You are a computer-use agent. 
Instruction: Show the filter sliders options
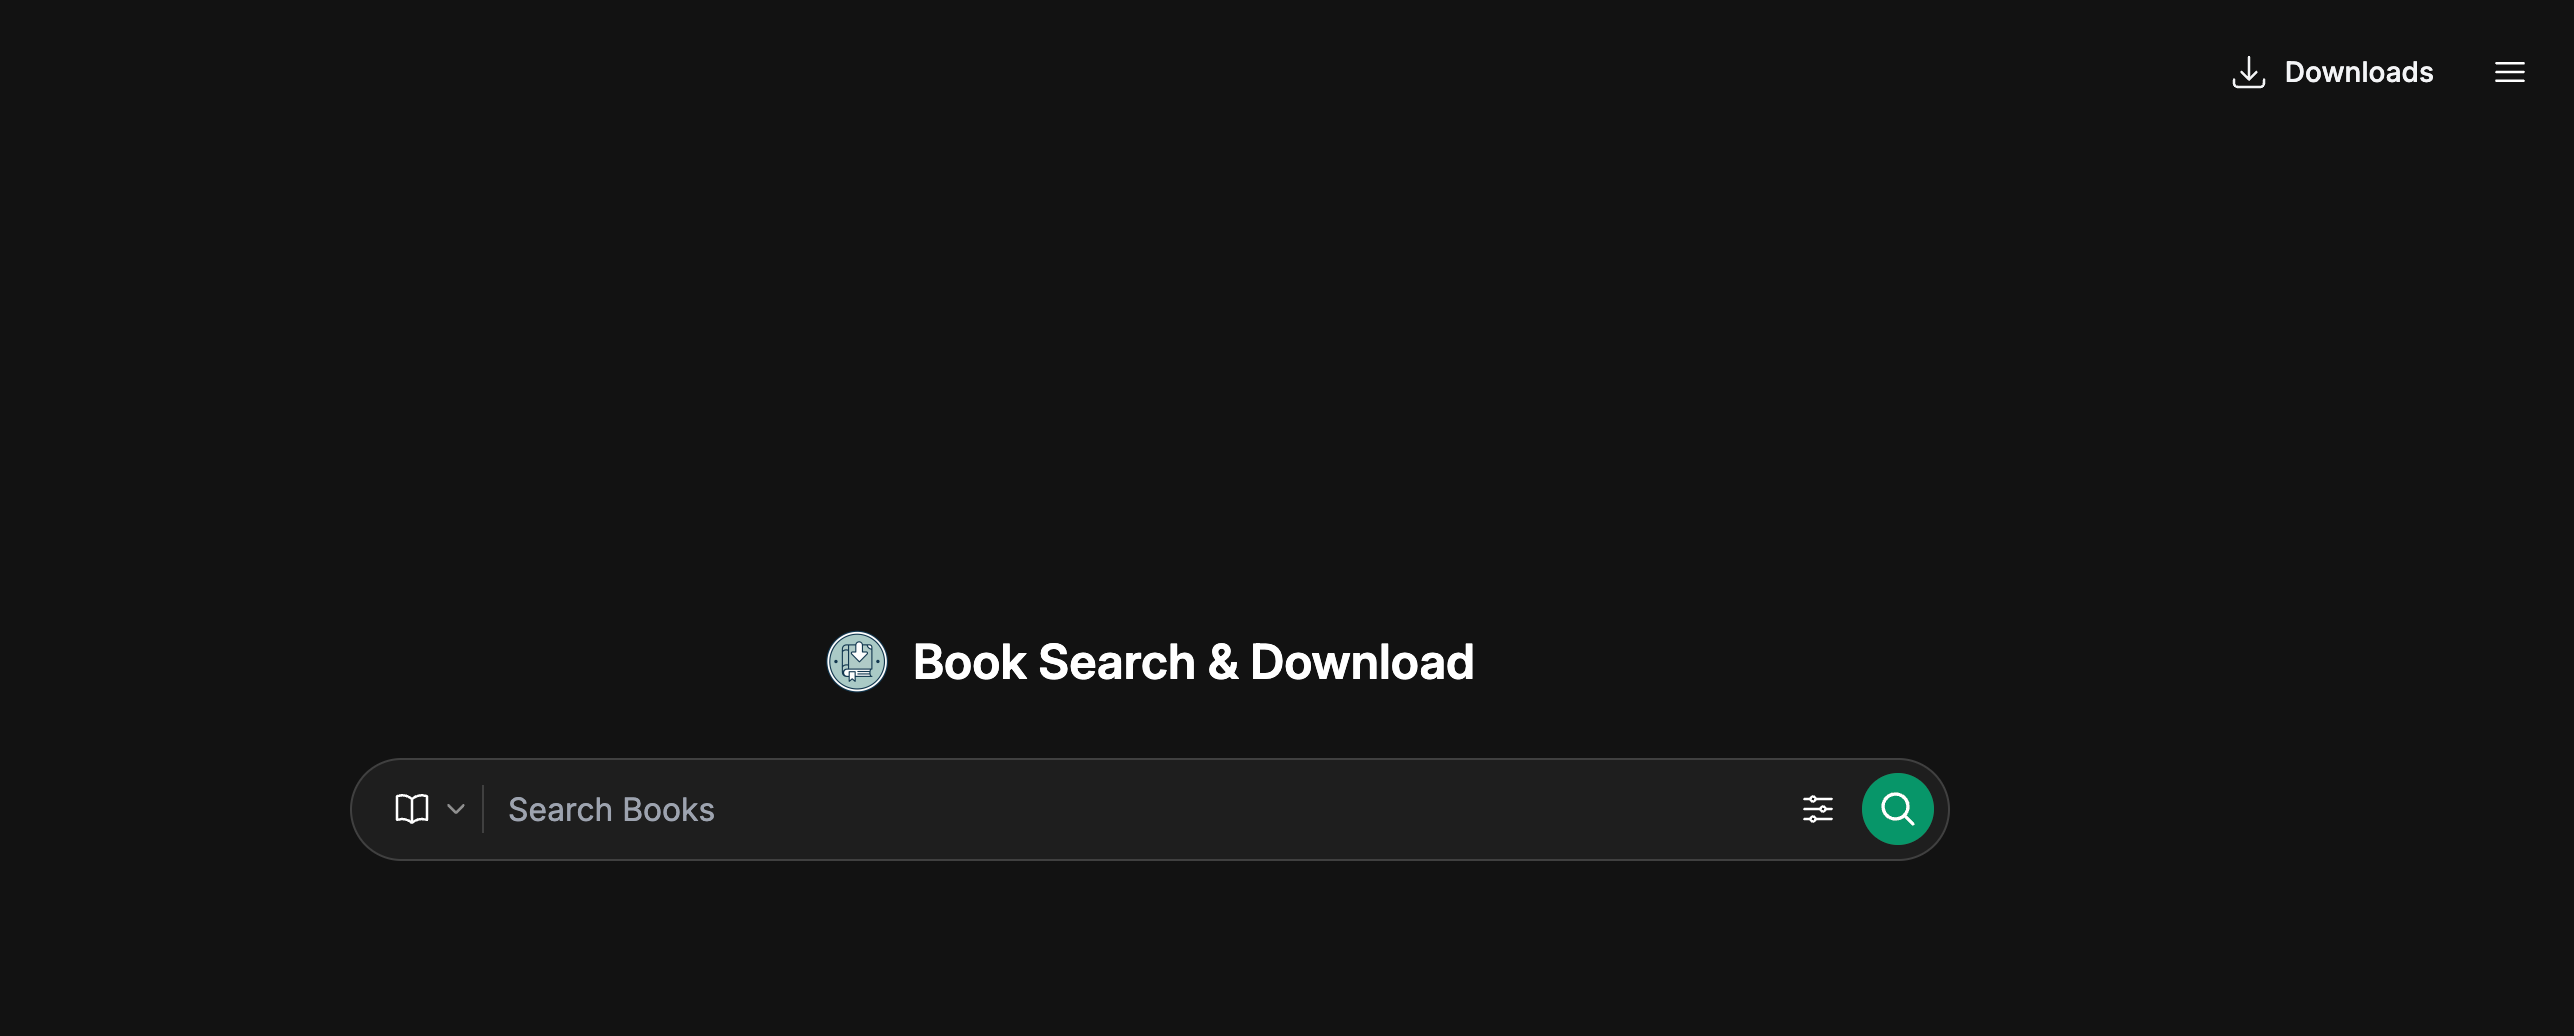point(1817,809)
